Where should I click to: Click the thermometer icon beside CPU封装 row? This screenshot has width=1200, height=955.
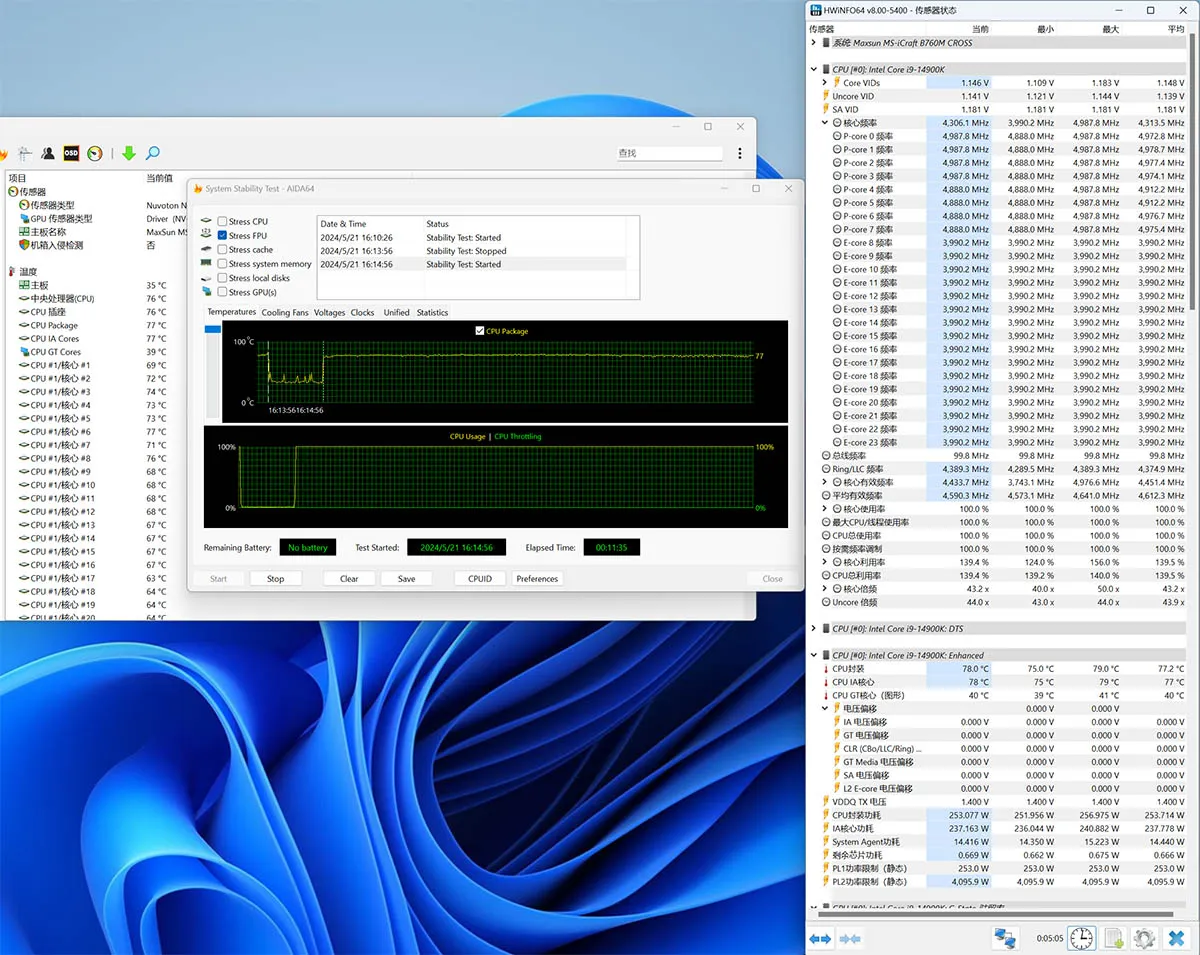pos(826,669)
